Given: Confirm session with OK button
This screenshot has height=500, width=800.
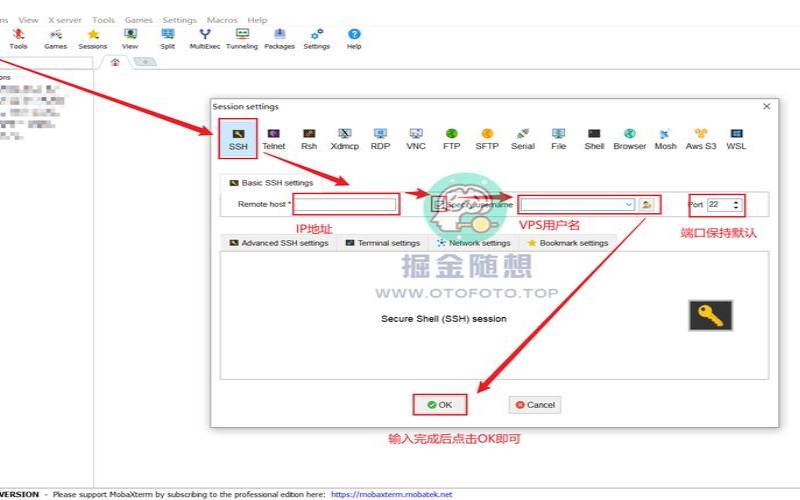Looking at the screenshot, I should pyautogui.click(x=440, y=405).
